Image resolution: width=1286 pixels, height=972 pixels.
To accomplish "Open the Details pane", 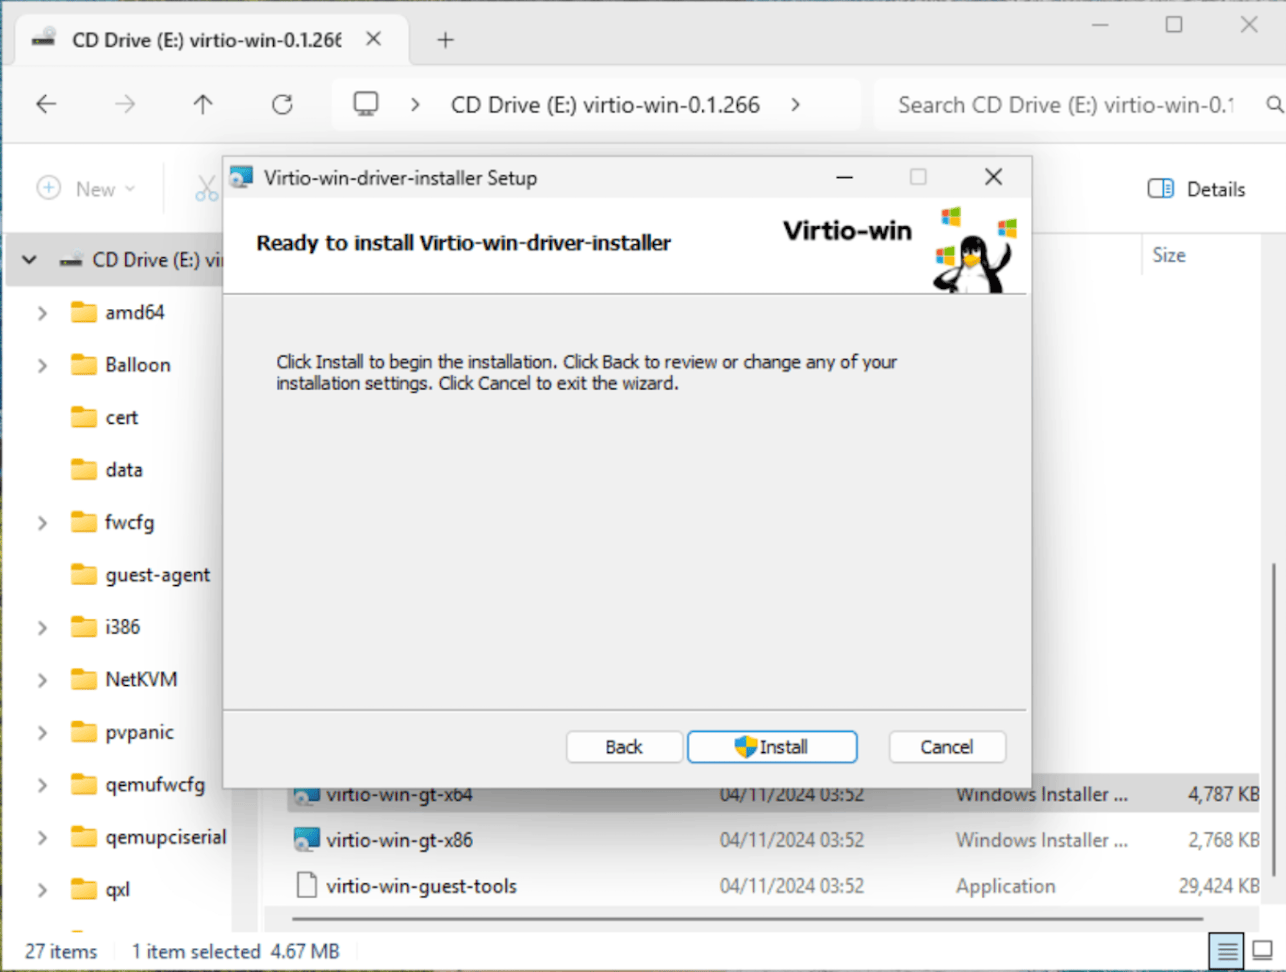I will tap(1196, 188).
